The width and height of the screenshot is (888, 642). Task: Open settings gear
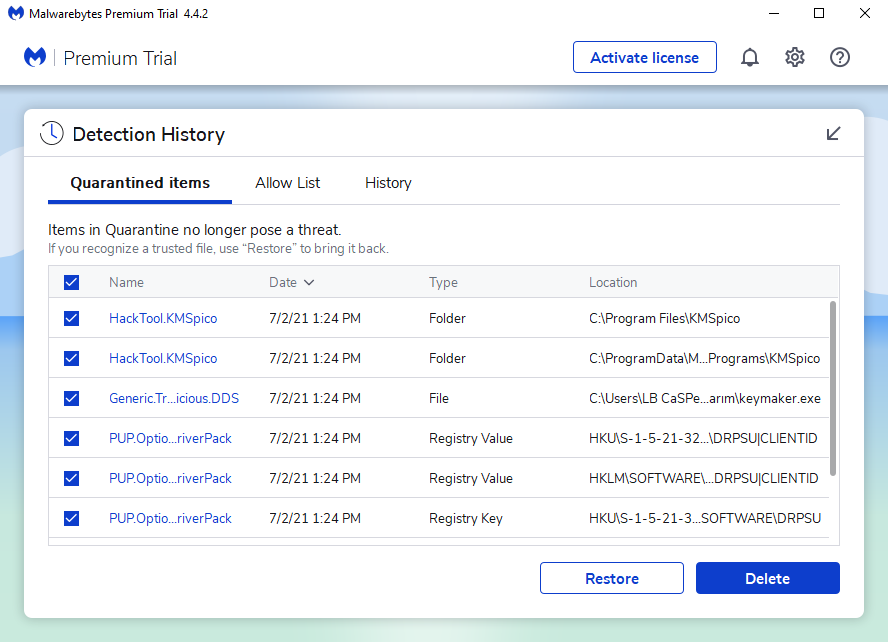click(x=795, y=57)
